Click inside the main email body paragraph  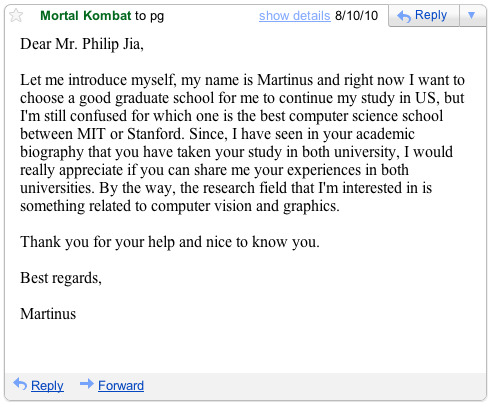[x=242, y=143]
